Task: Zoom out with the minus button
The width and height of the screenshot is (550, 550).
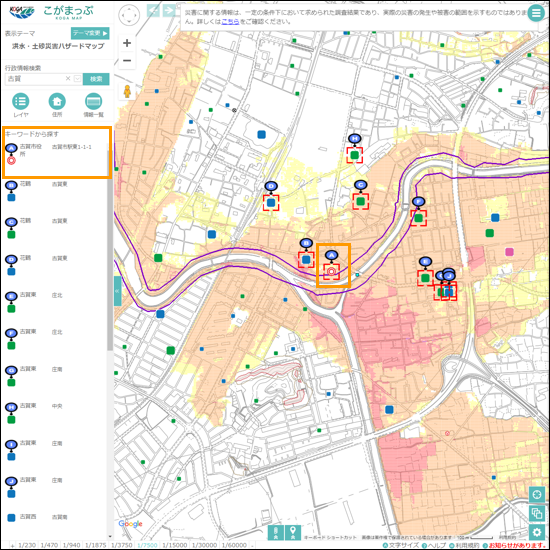Action: click(x=127, y=60)
